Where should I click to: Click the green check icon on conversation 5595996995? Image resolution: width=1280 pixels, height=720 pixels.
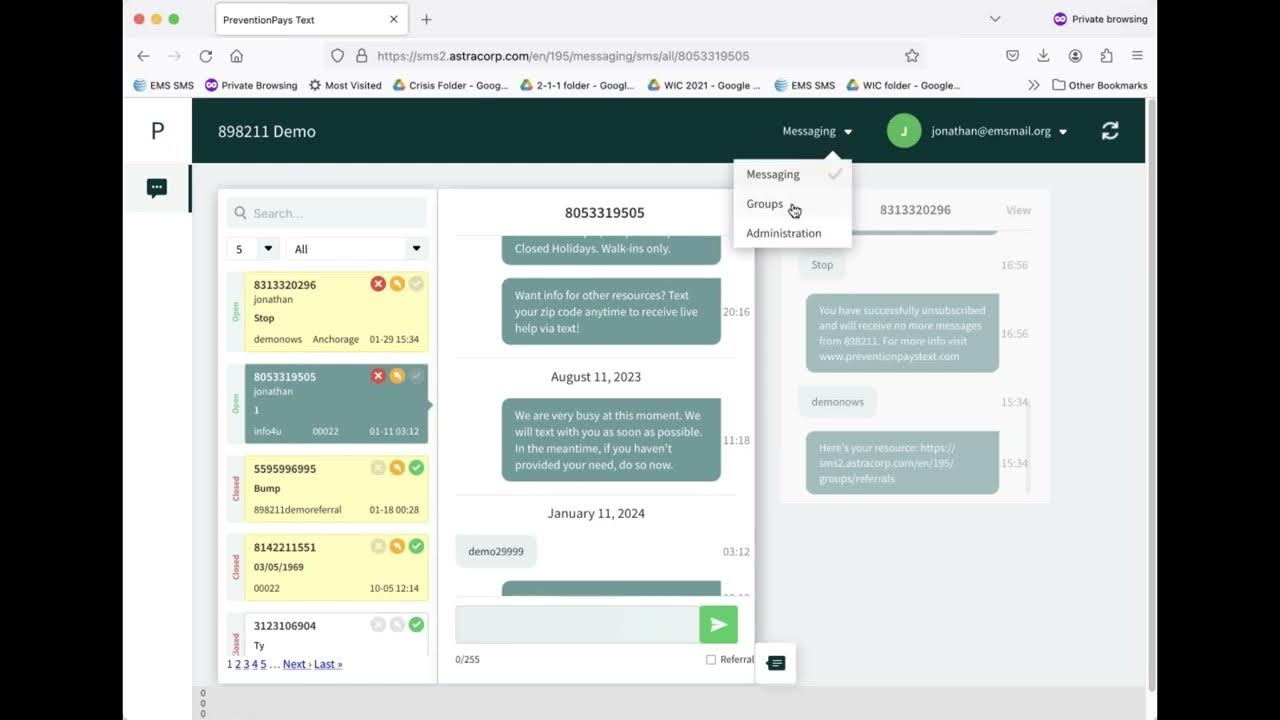[x=416, y=468]
